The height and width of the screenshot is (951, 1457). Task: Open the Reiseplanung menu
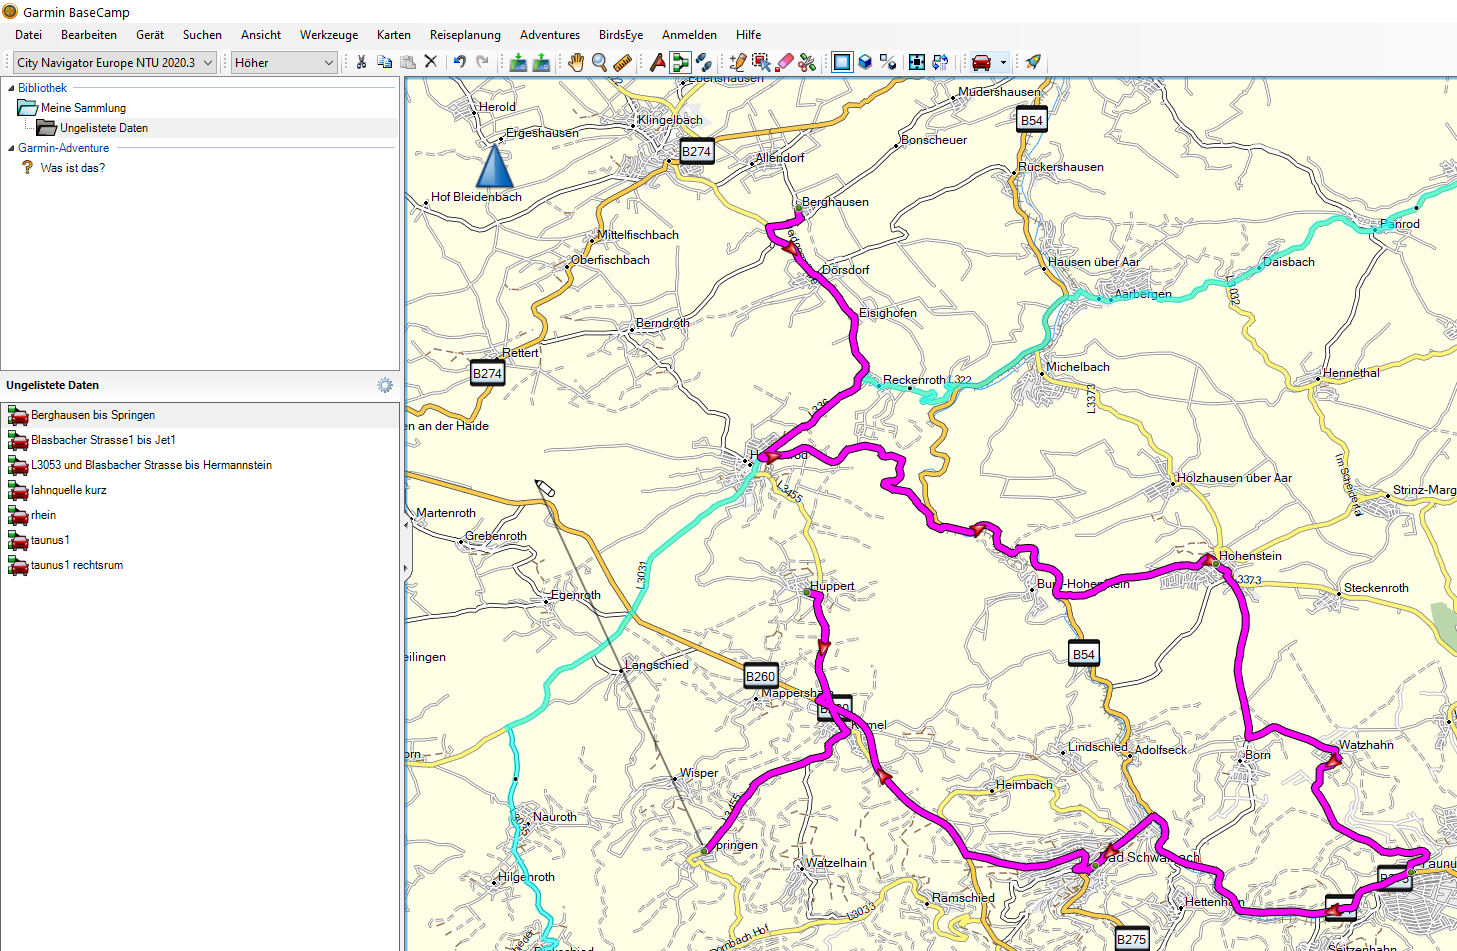(x=465, y=34)
